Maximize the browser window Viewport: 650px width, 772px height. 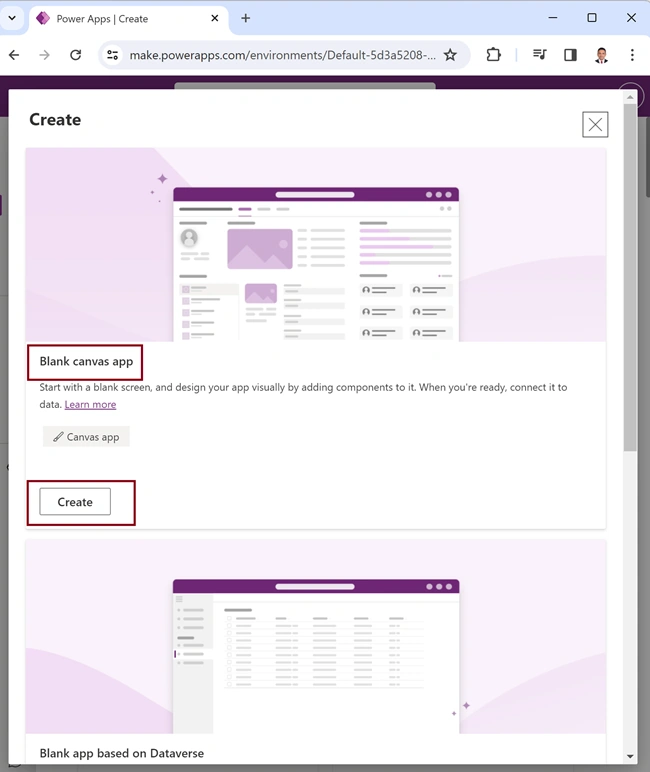tap(592, 18)
